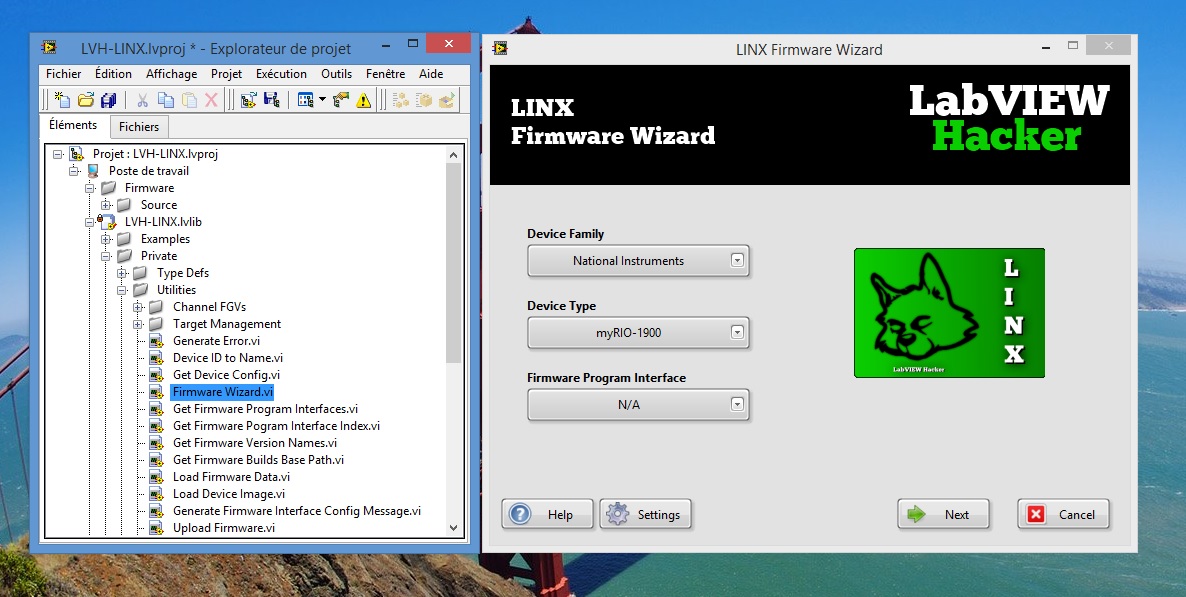This screenshot has width=1186, height=597.
Task: Select Firmware Wizard.vi in the tree
Action: 222,392
